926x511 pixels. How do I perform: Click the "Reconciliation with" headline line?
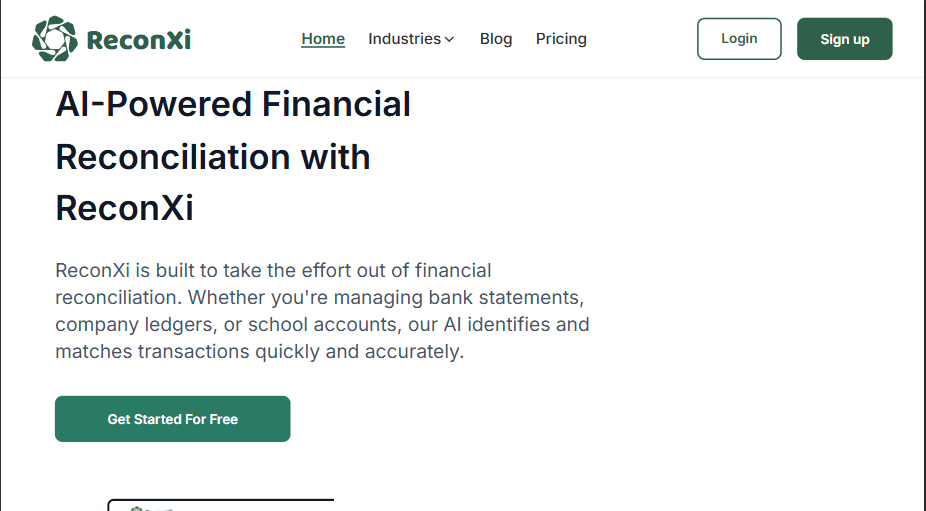(x=213, y=157)
